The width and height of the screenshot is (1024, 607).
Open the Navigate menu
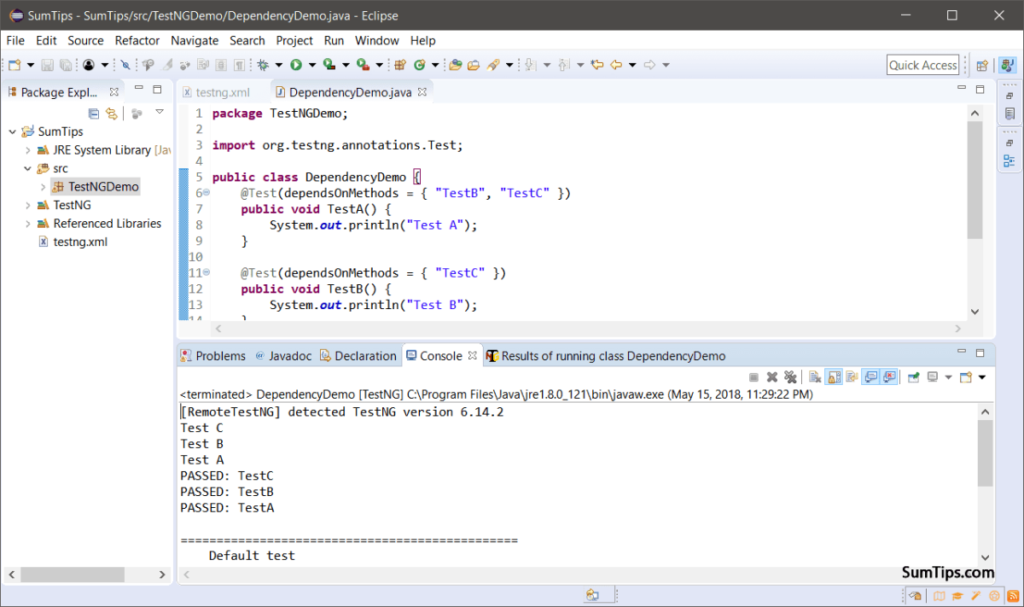pos(194,41)
